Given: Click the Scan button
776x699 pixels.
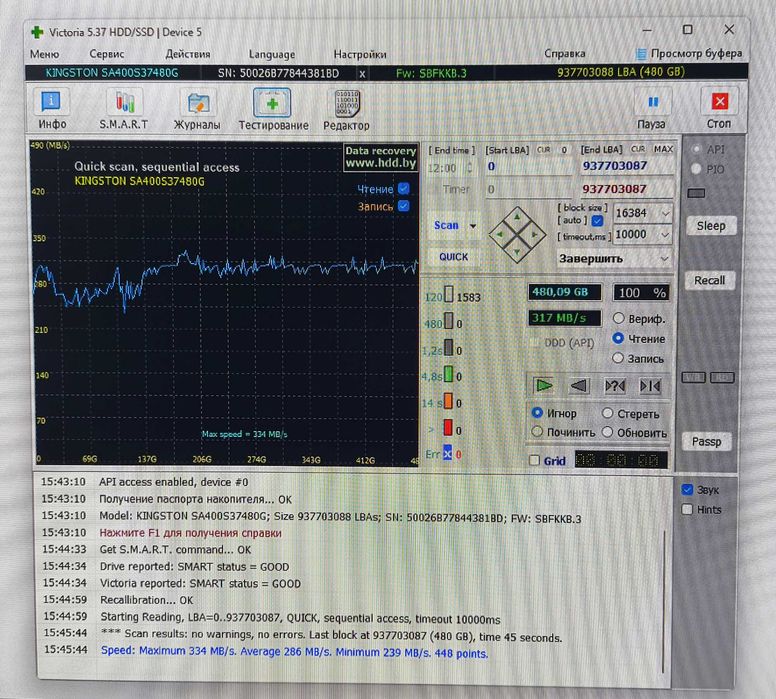Looking at the screenshot, I should tap(446, 226).
